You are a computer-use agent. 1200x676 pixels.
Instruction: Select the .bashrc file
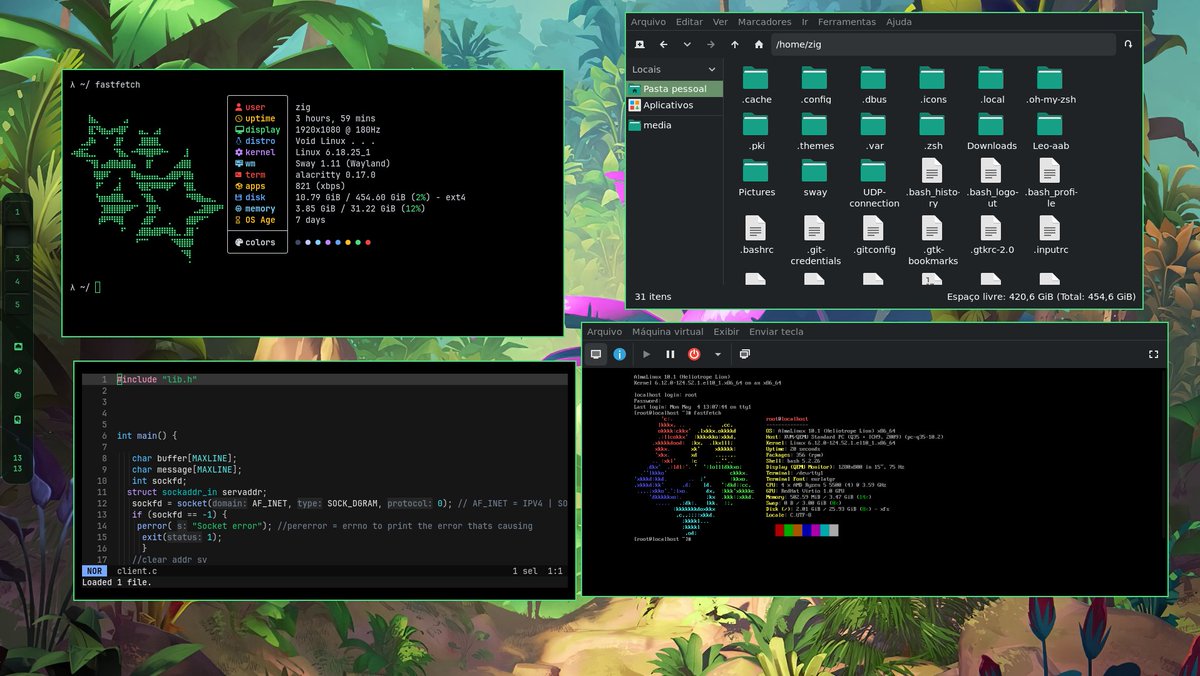point(756,236)
